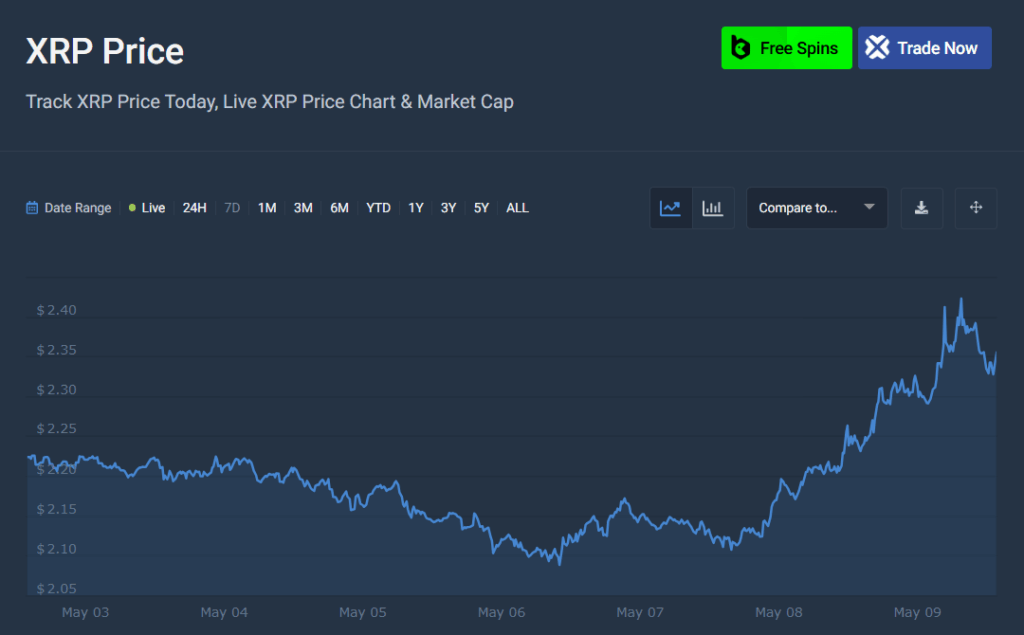
Task: Select the 5Y time range
Action: 481,208
